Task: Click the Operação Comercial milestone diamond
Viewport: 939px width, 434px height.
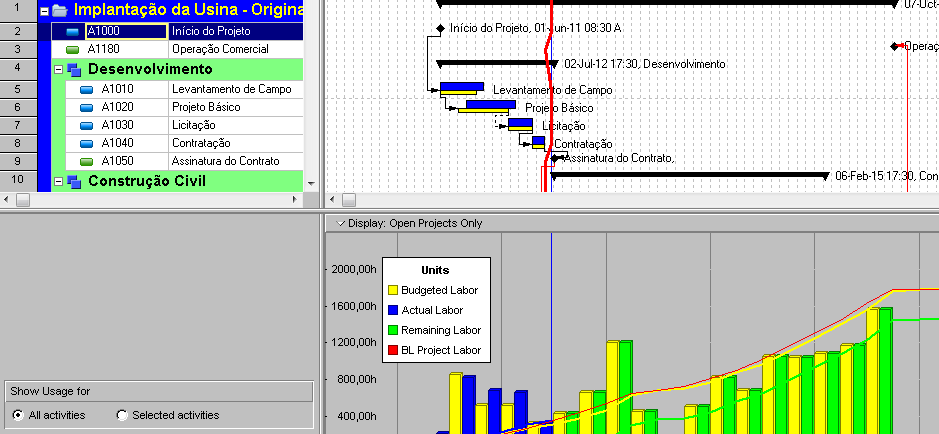Action: (895, 46)
